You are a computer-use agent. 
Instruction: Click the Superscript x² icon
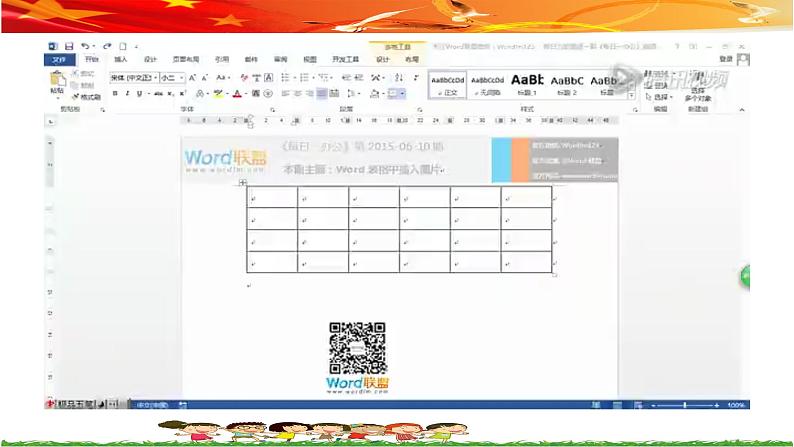(x=183, y=94)
